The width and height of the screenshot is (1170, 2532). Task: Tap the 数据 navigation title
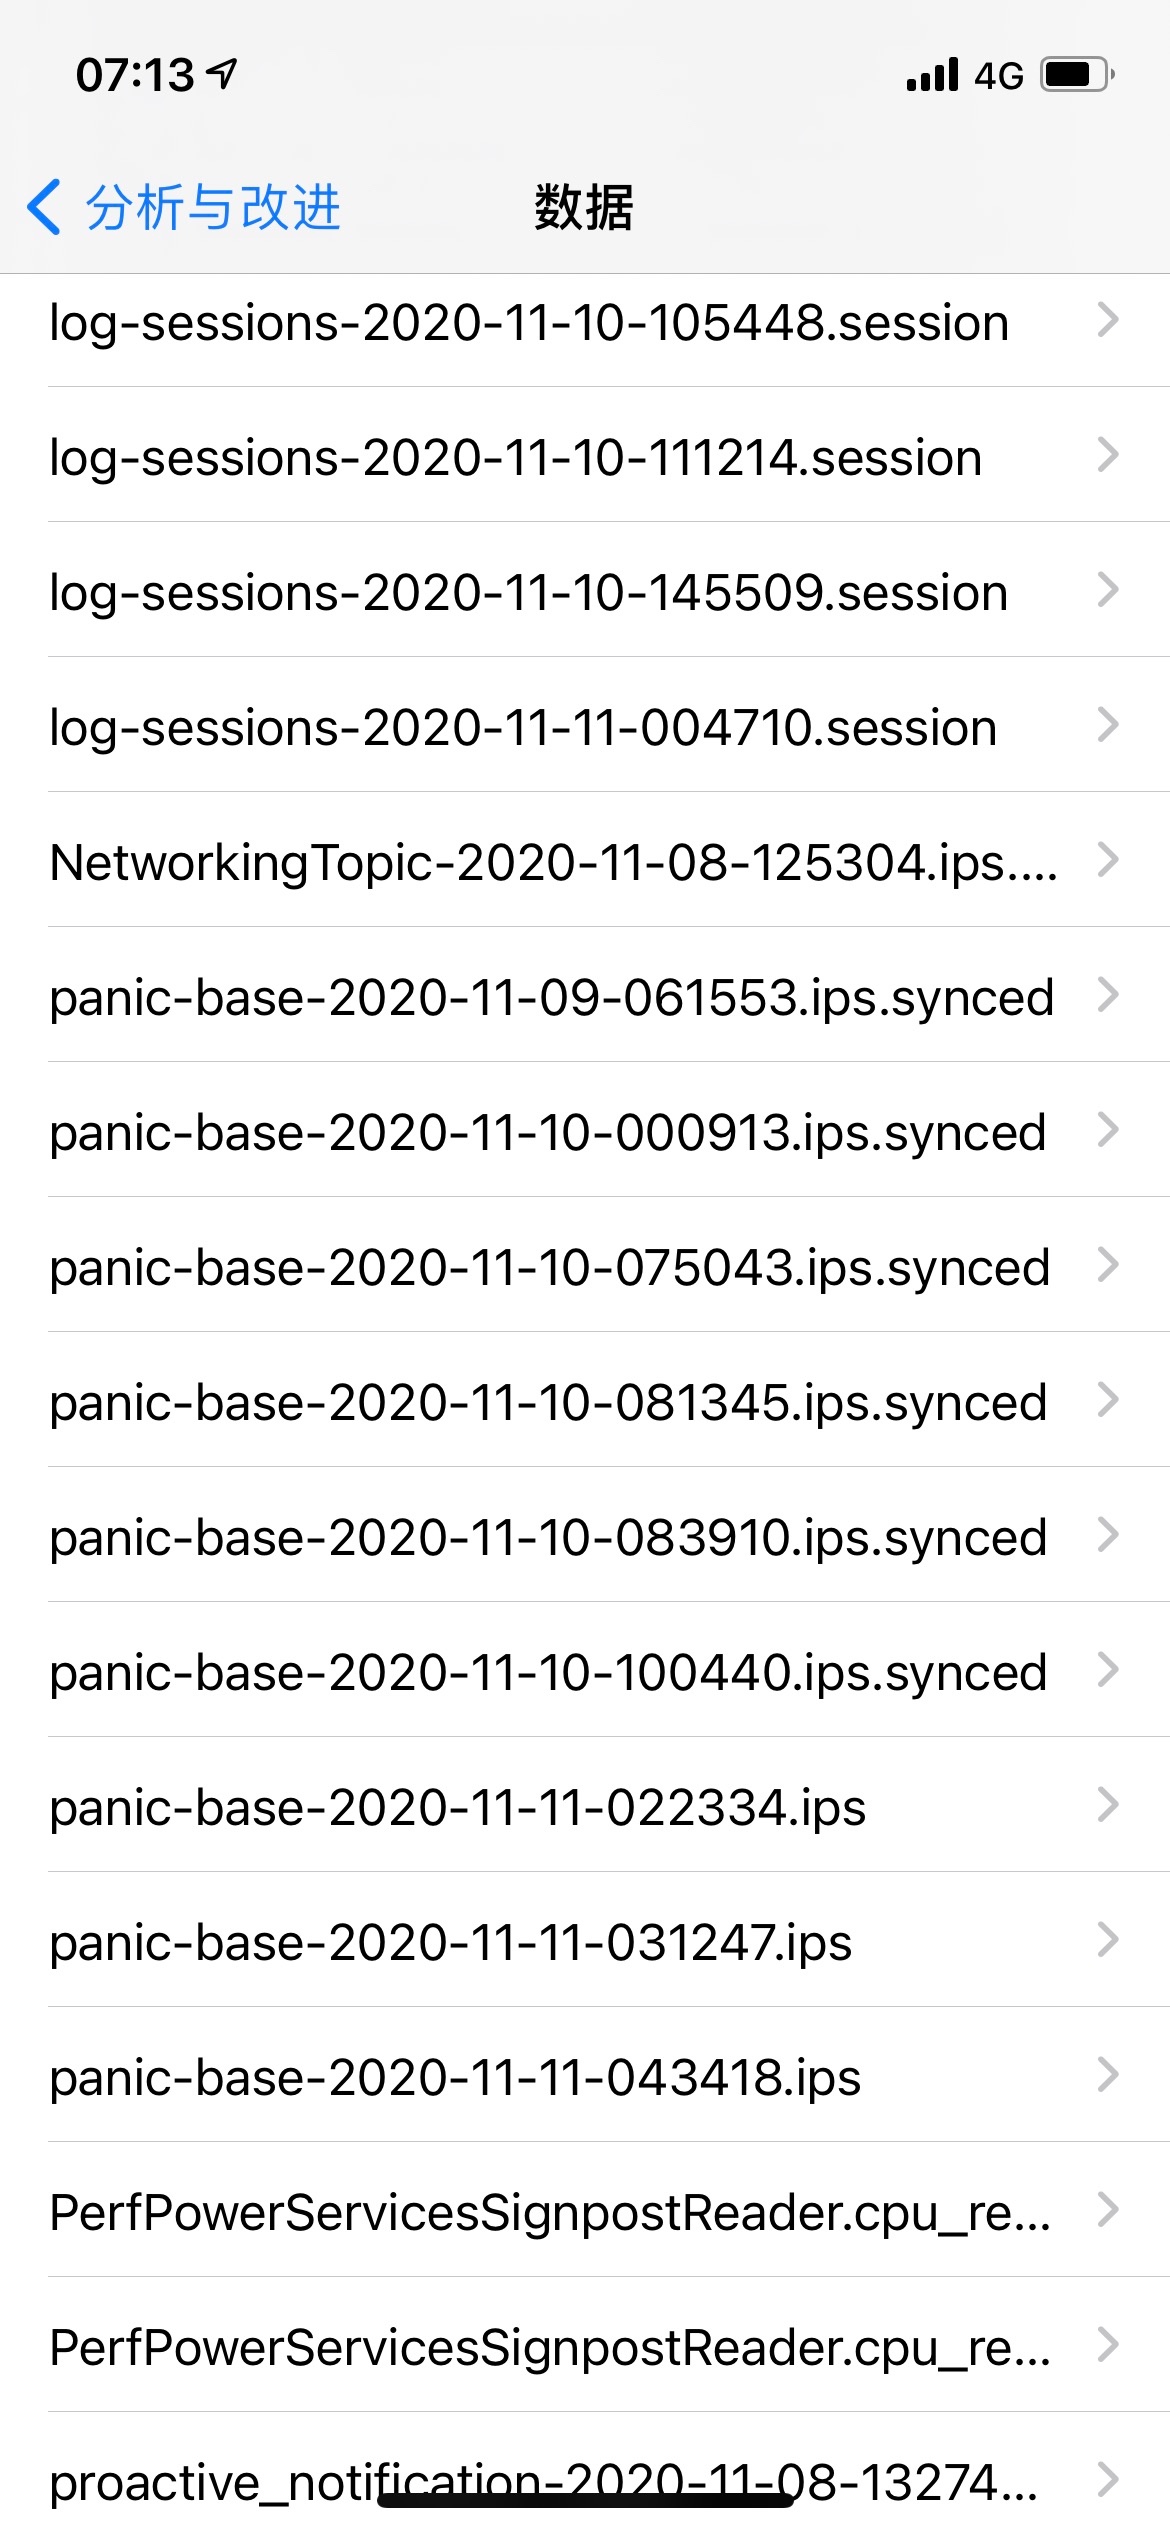584,207
